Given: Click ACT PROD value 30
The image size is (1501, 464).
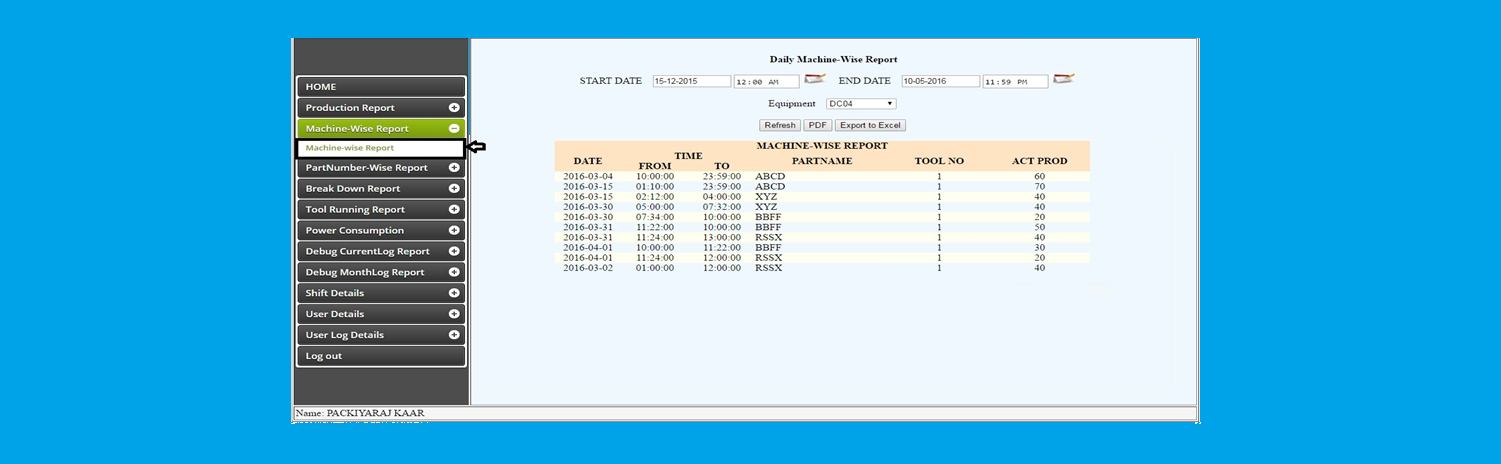Looking at the screenshot, I should [x=1040, y=248].
